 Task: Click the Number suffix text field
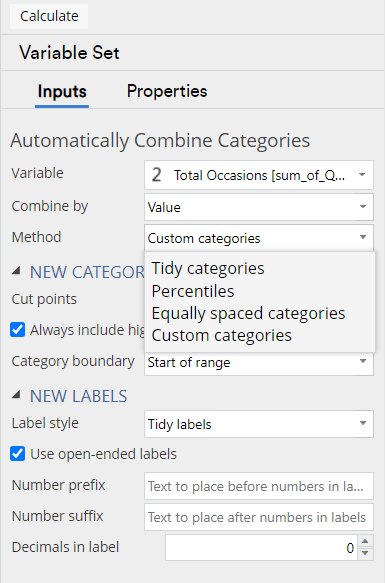(x=259, y=517)
